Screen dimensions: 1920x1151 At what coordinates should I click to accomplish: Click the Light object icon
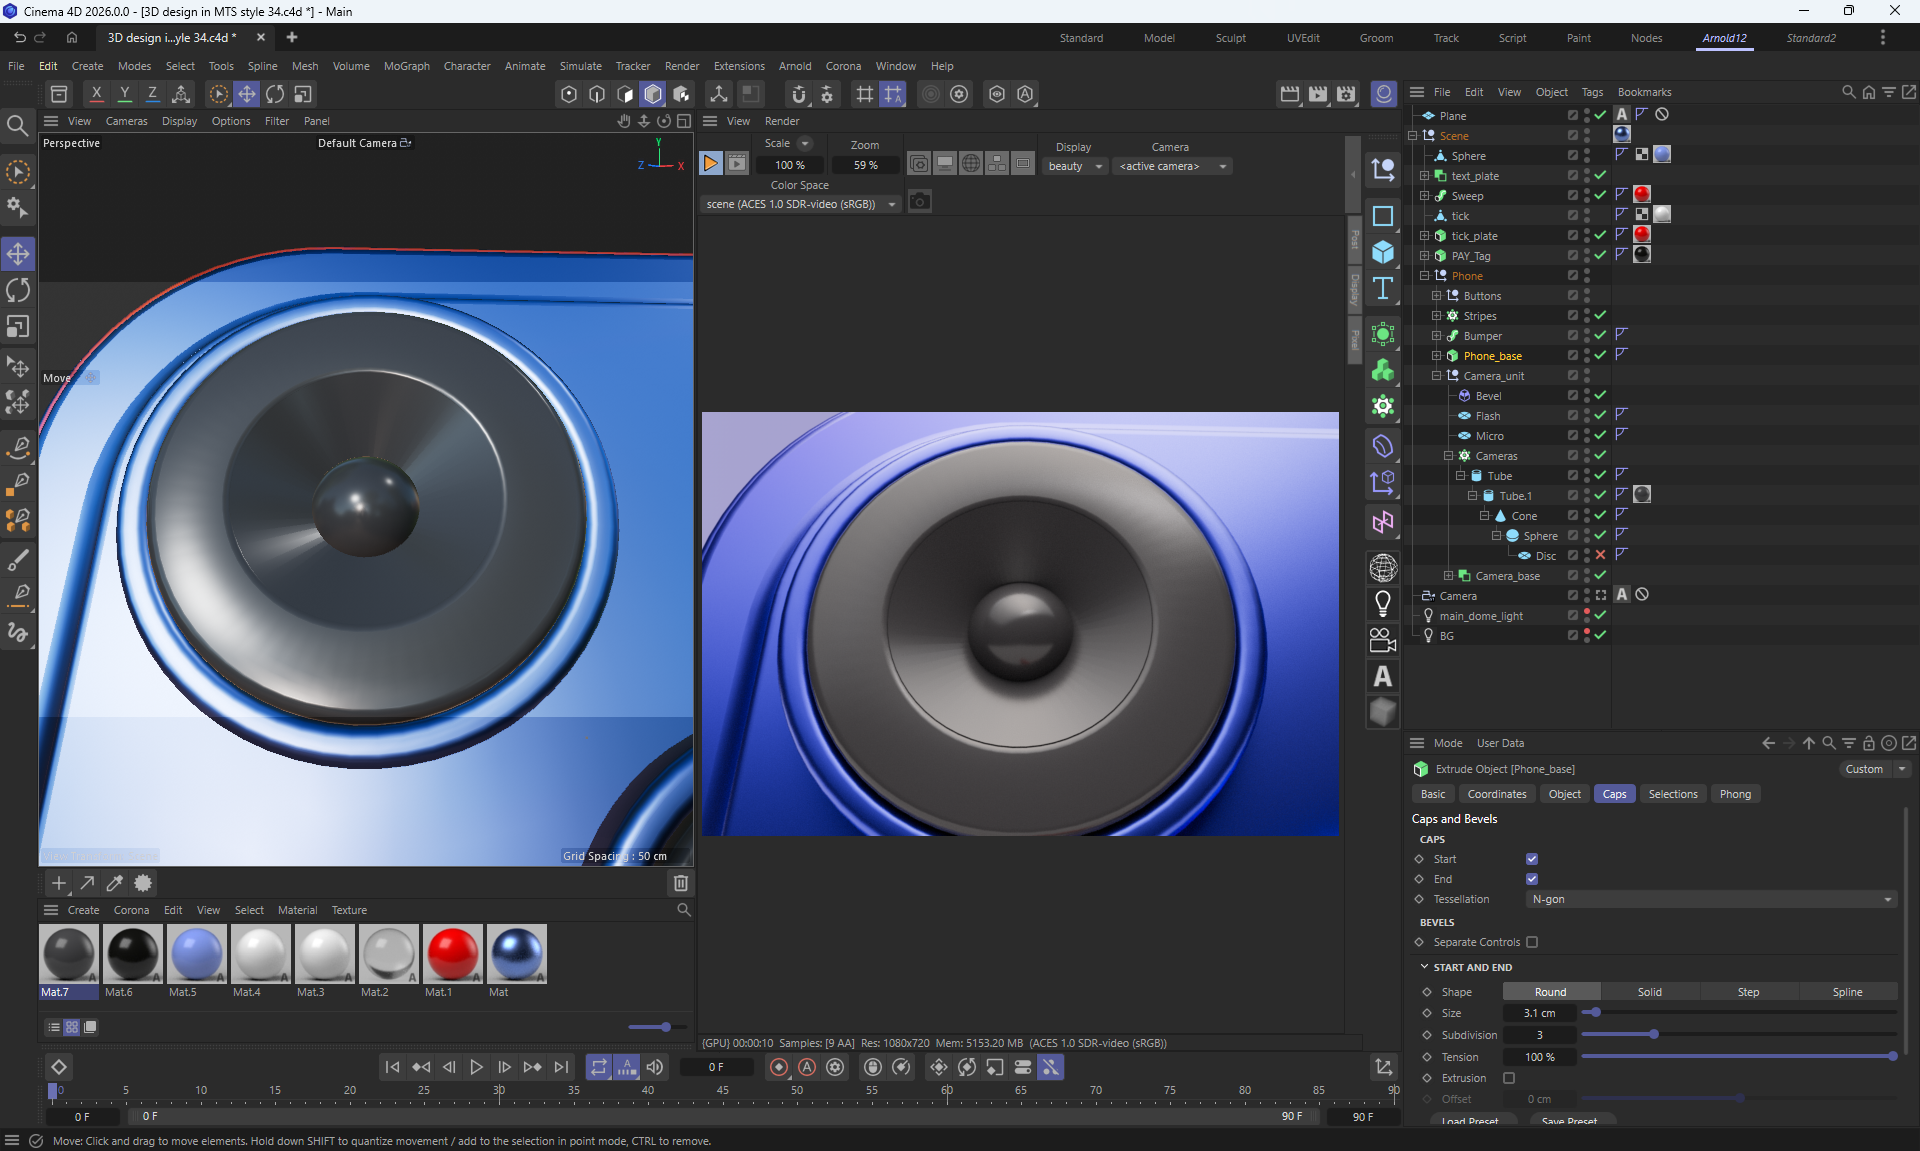(1383, 603)
